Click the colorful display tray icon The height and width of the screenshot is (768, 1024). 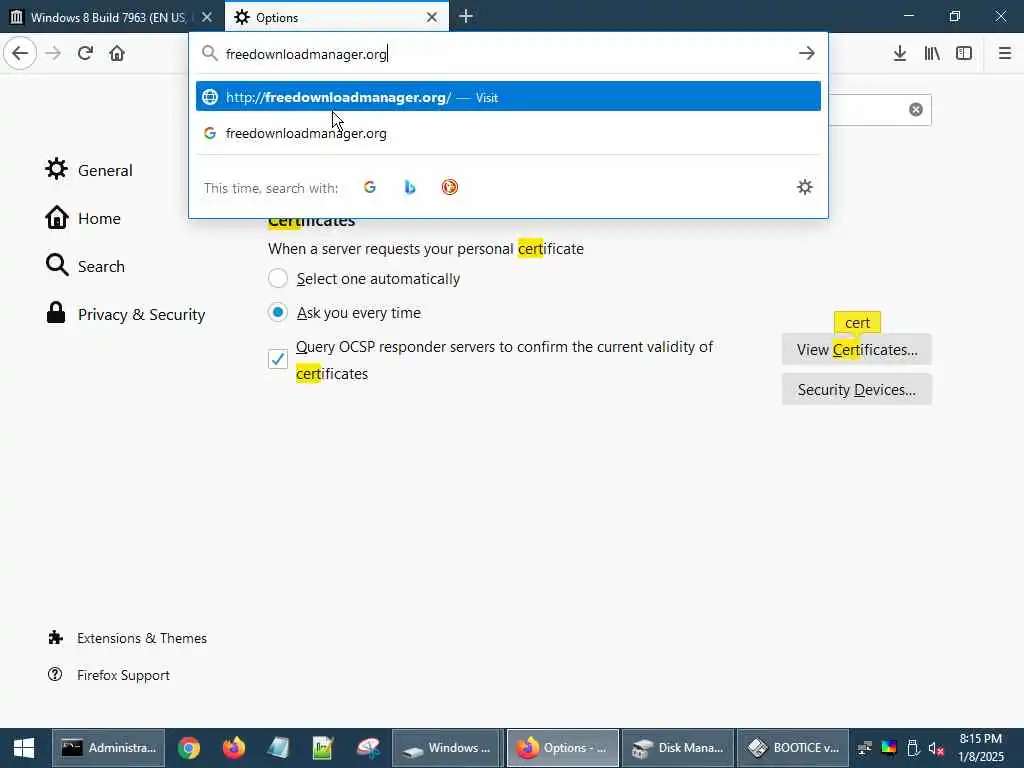(889, 748)
